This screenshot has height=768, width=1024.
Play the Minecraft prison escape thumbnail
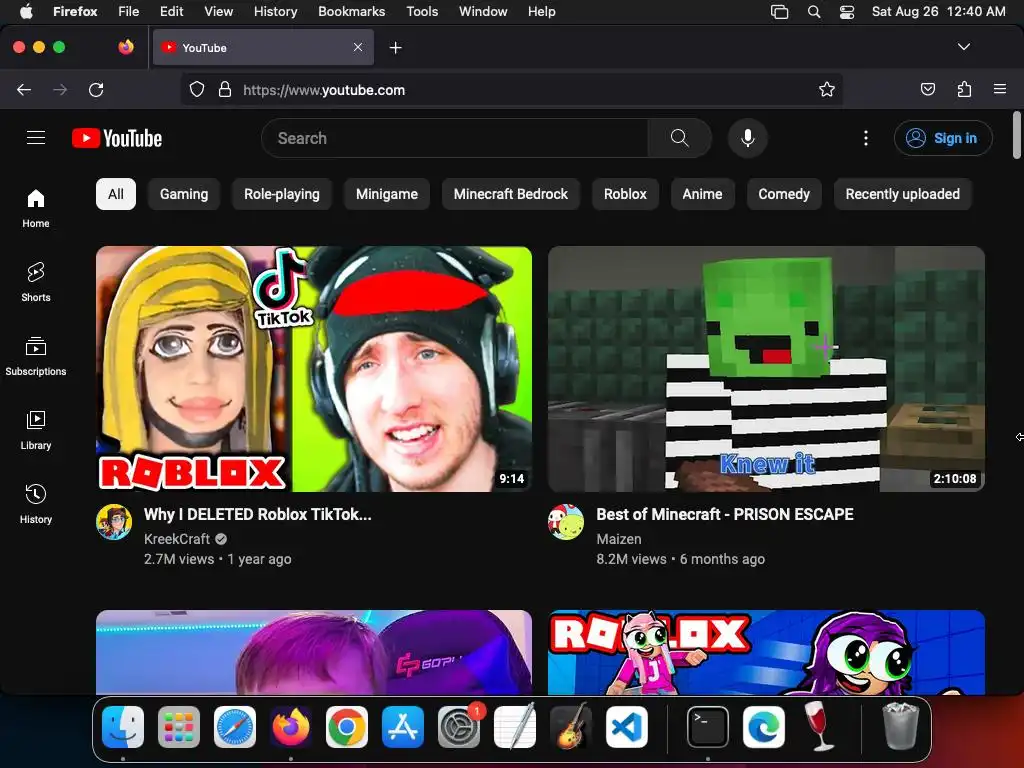(766, 369)
